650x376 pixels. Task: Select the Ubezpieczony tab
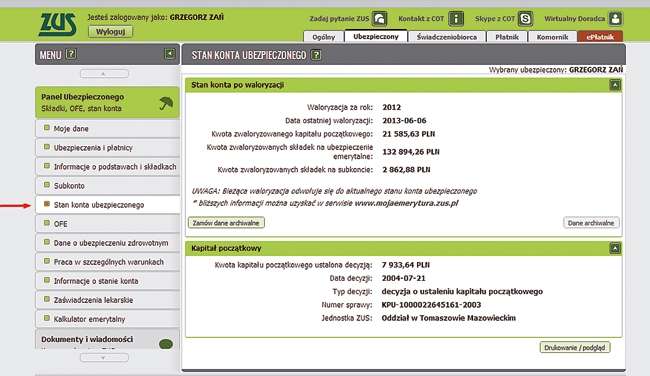tap(376, 36)
